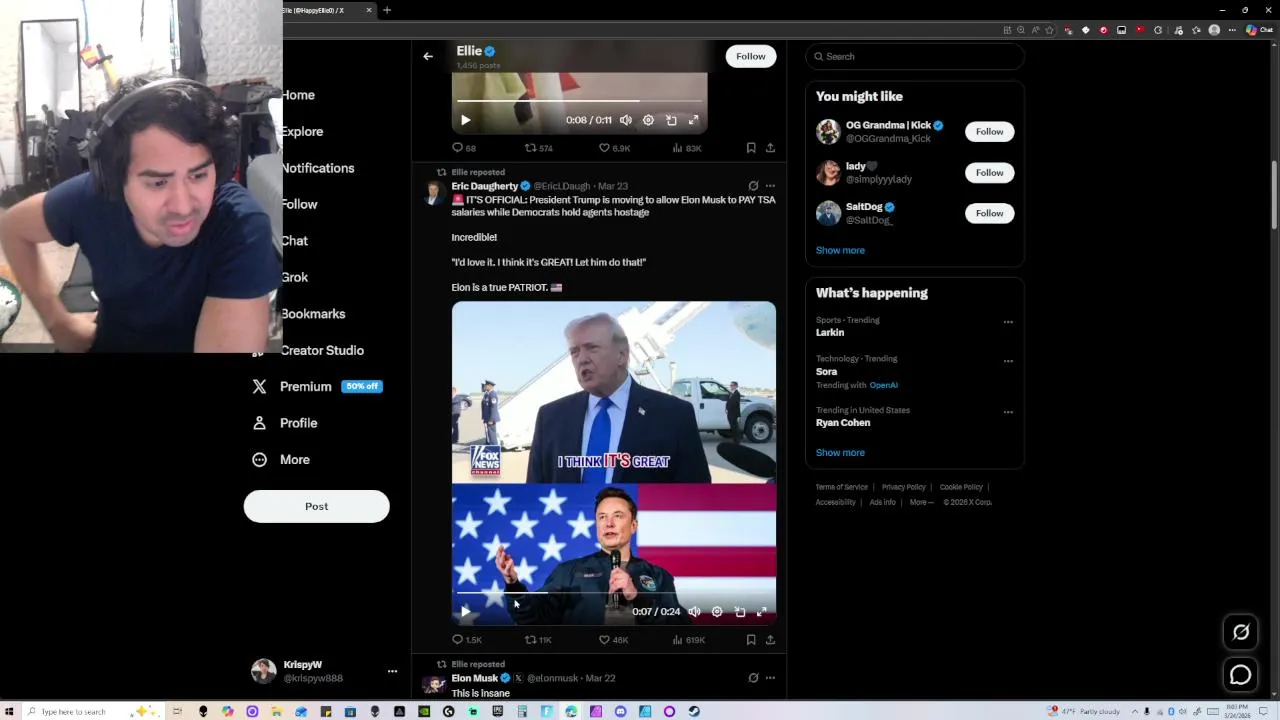
Task: Repost the post with 574 reposts
Action: (x=539, y=148)
